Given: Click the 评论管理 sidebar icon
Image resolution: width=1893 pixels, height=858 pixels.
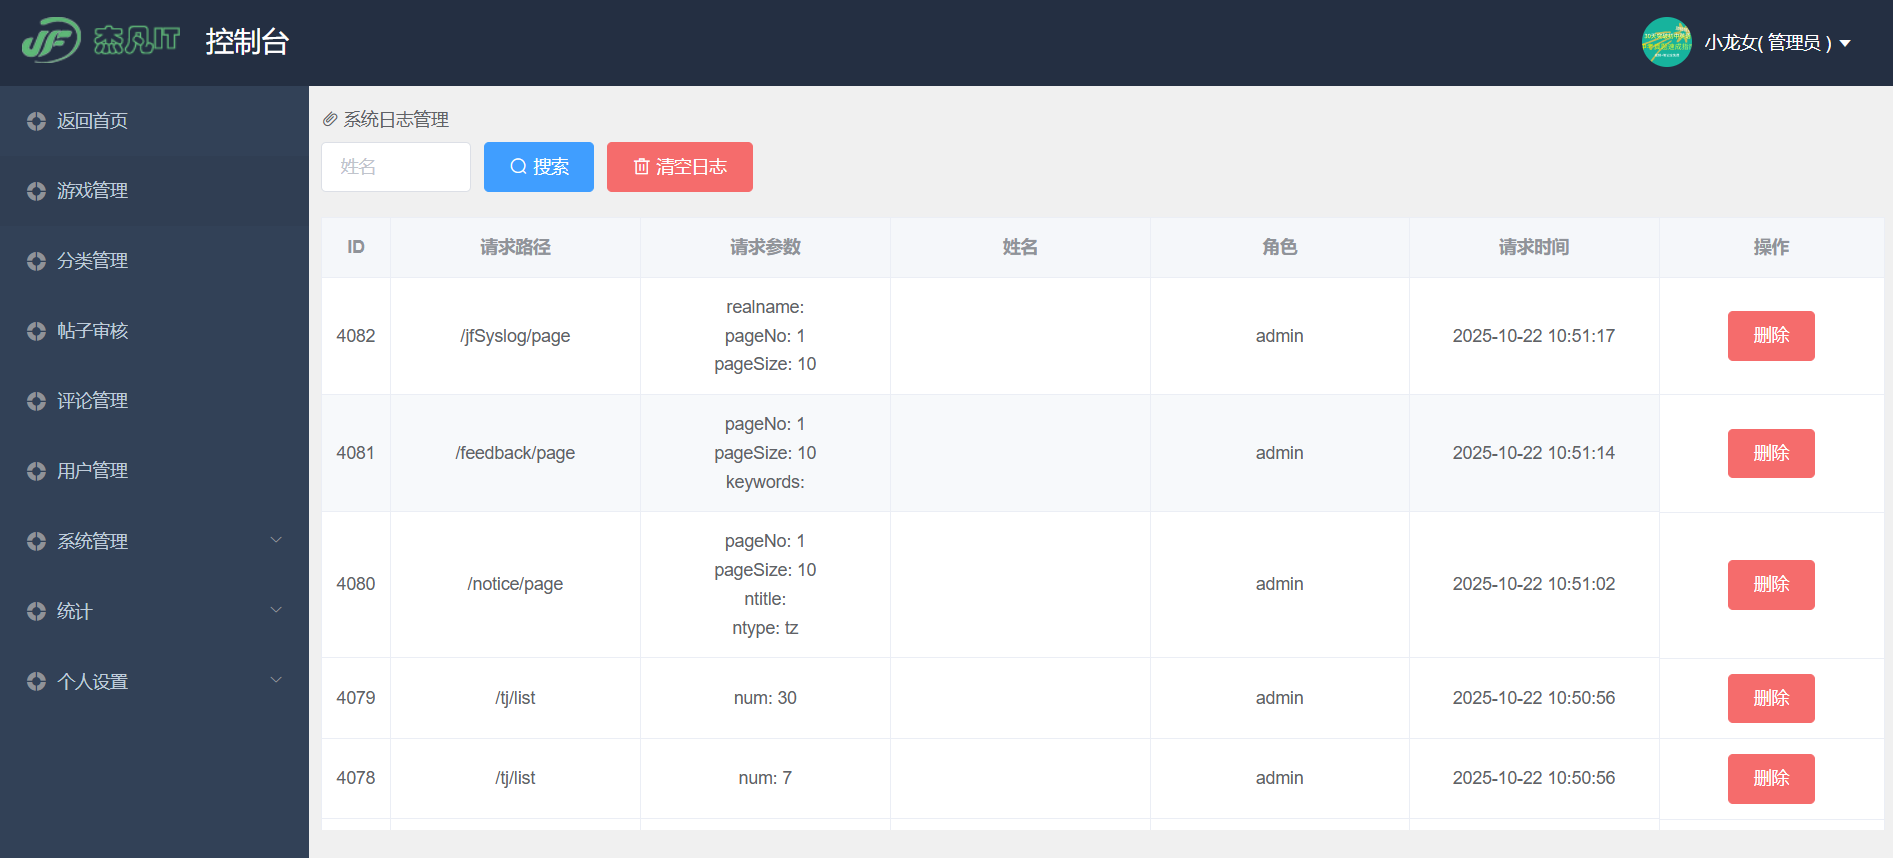Looking at the screenshot, I should point(37,401).
